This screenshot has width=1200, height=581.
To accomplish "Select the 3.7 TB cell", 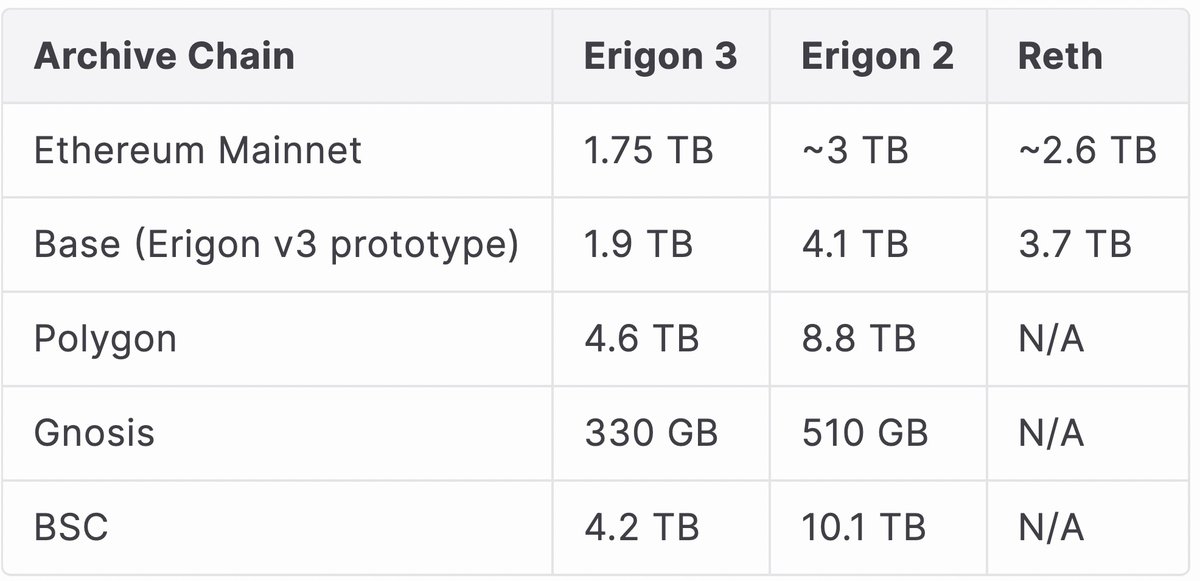I will (1074, 244).
